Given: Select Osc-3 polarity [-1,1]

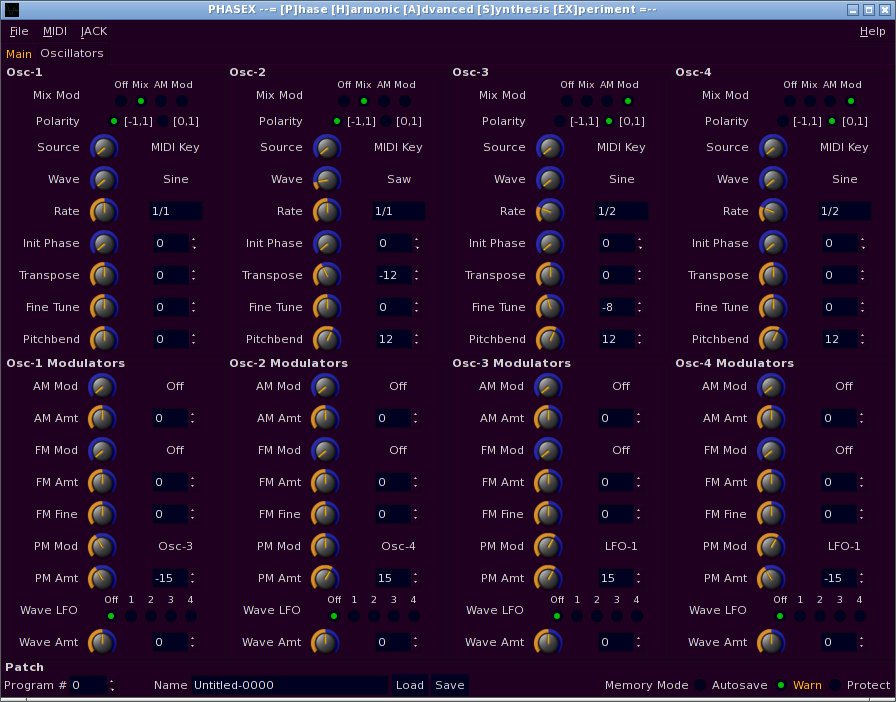Looking at the screenshot, I should (x=560, y=121).
